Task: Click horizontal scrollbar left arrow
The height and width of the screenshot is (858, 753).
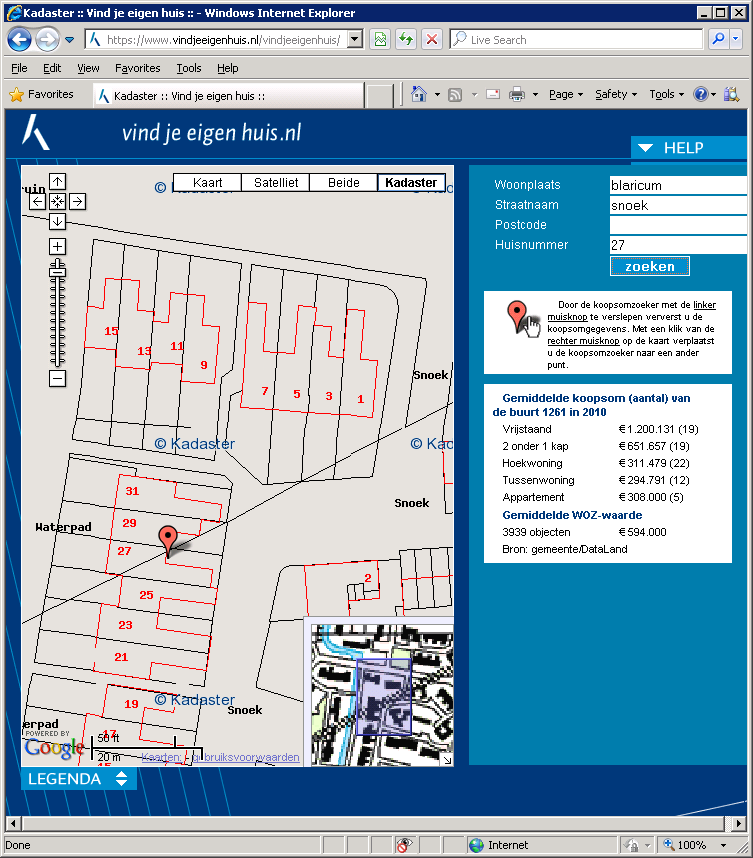Action: coord(13,823)
